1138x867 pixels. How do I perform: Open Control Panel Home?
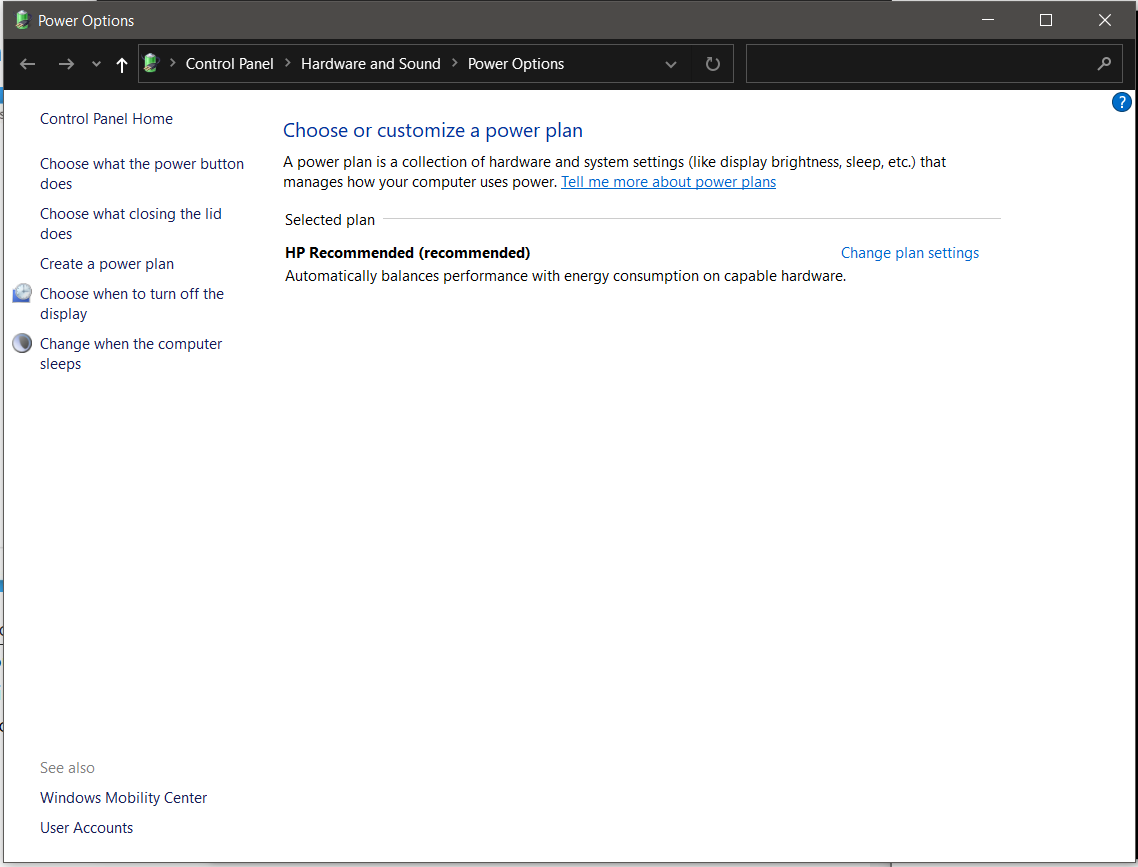coord(106,119)
